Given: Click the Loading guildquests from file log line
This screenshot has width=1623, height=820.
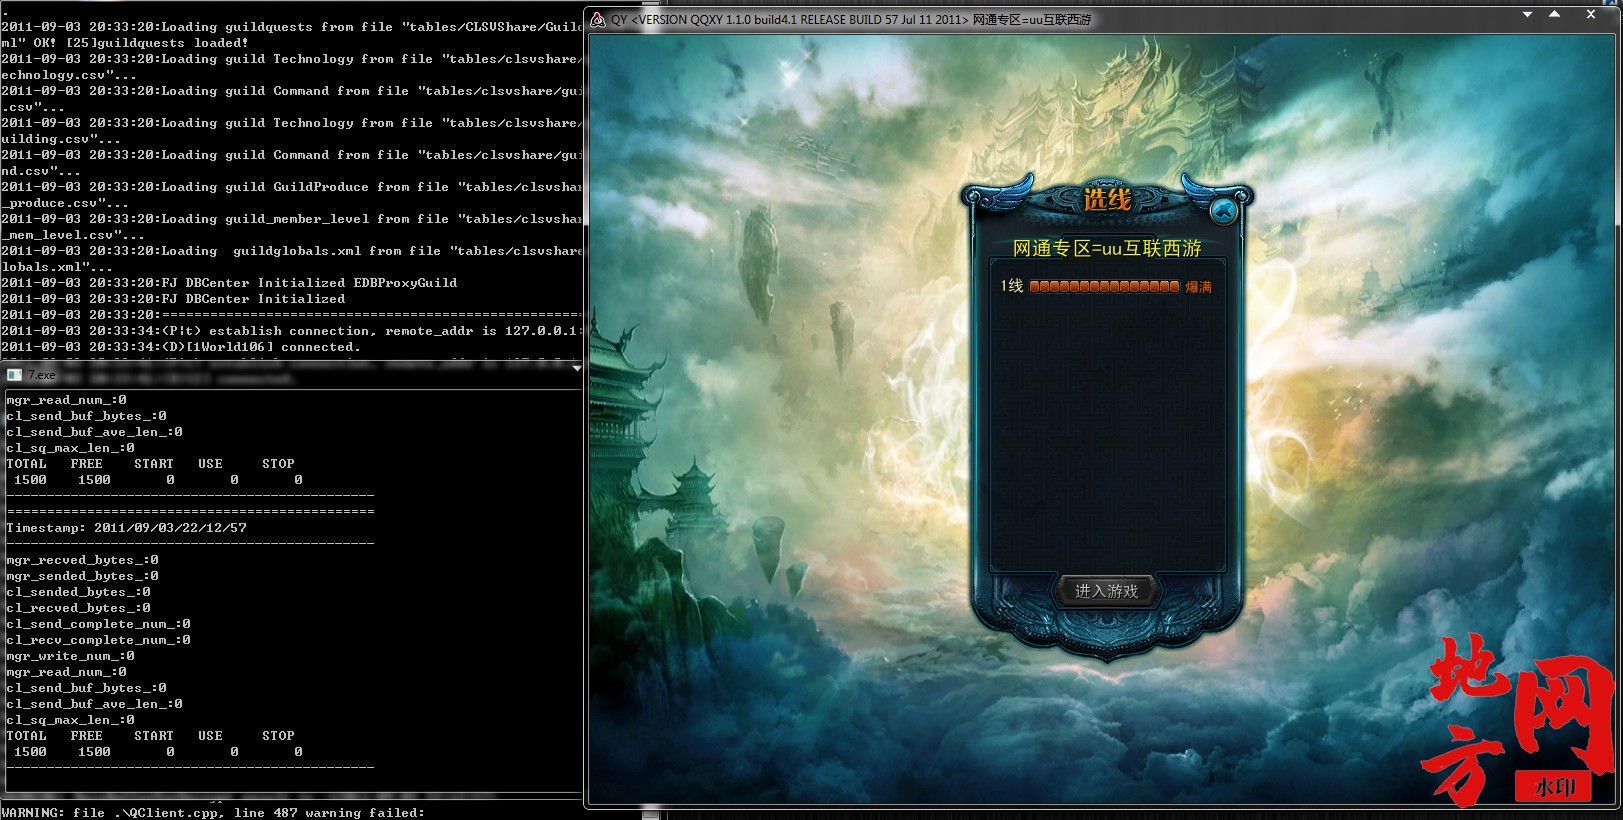Looking at the screenshot, I should 290,27.
